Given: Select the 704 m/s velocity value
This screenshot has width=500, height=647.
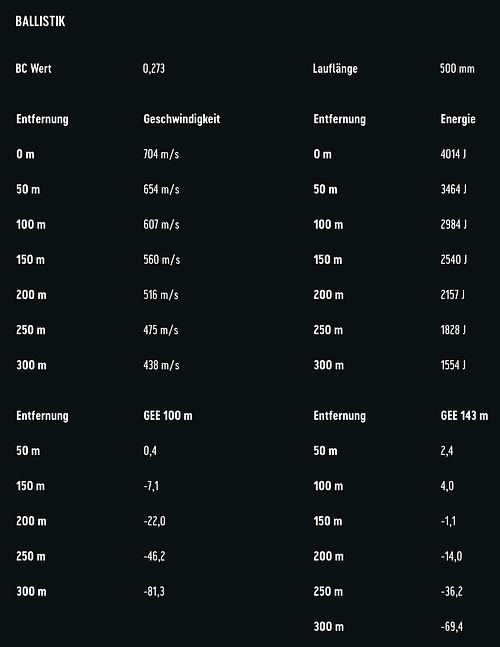Looking at the screenshot, I should (x=161, y=154).
